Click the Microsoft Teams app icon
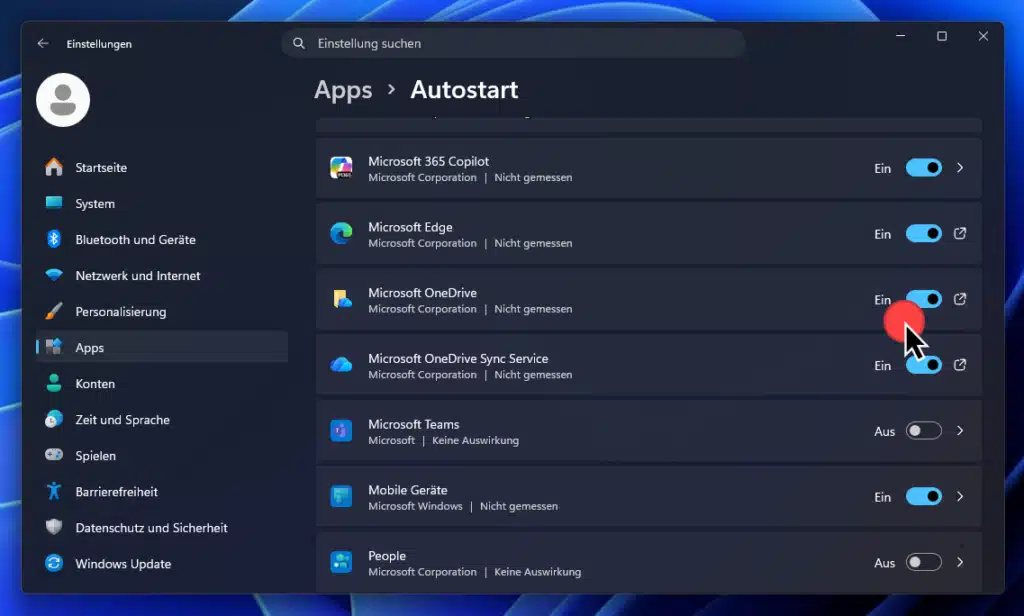 coord(341,430)
